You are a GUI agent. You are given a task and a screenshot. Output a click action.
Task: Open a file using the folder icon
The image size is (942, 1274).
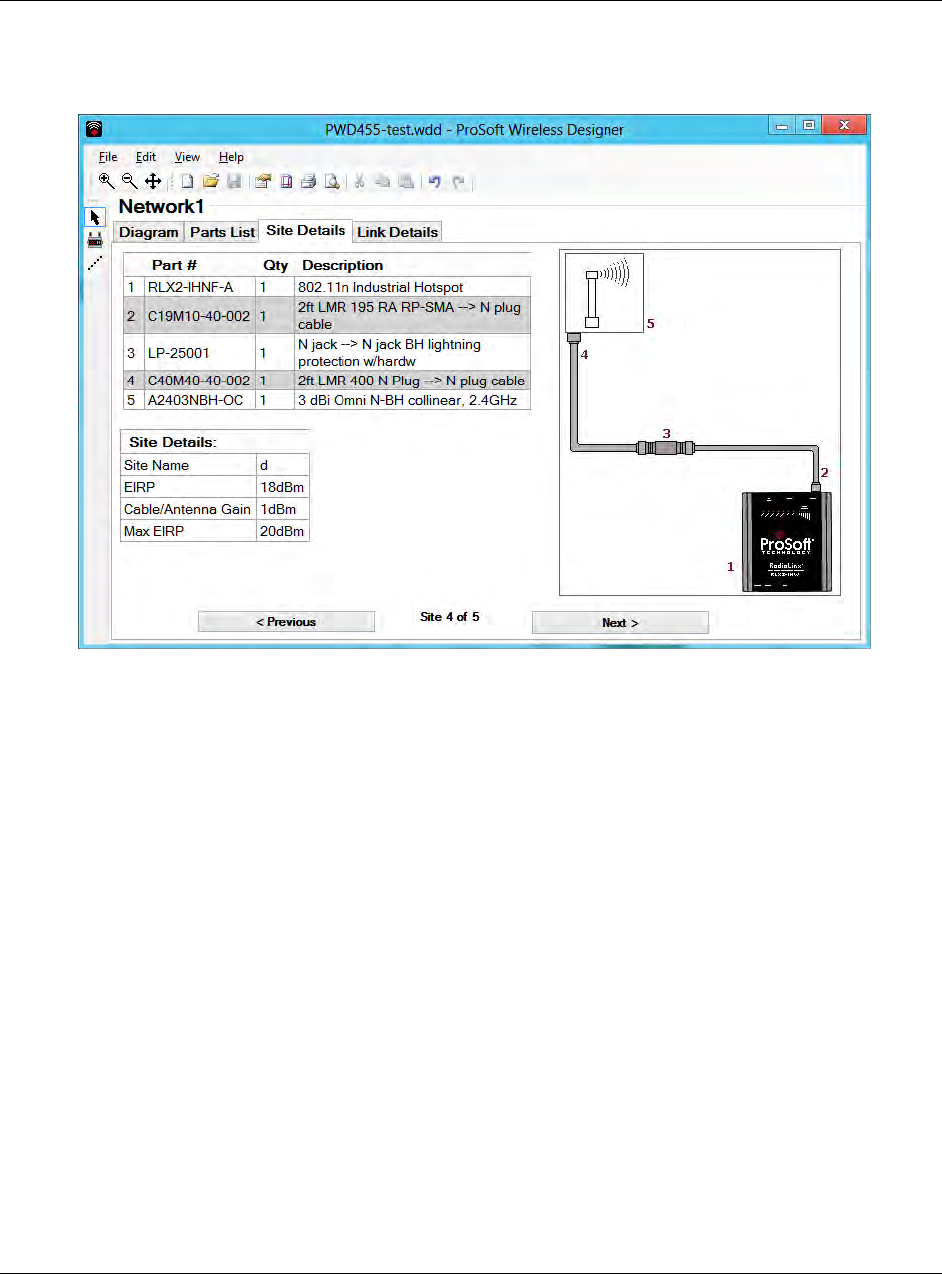[x=210, y=181]
